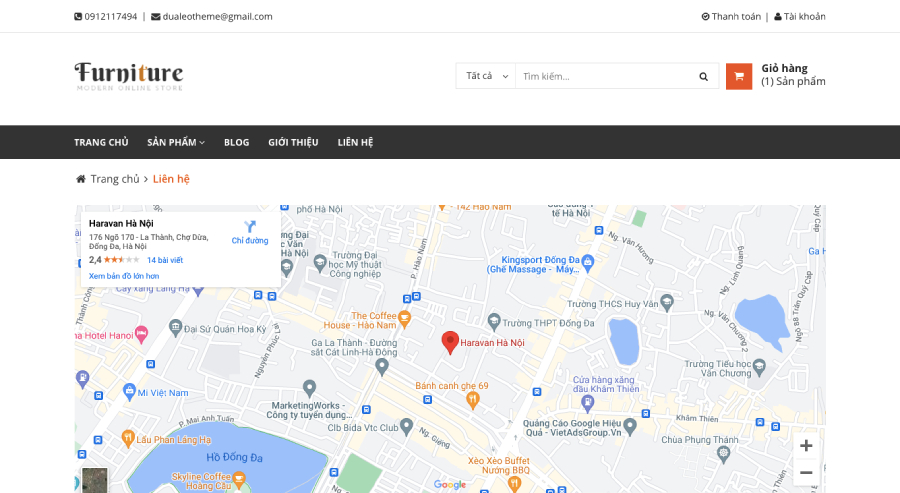The image size is (900, 493).
Task: Click Đại Sứ Quán Hoa Kỳ marker
Action: point(176,328)
